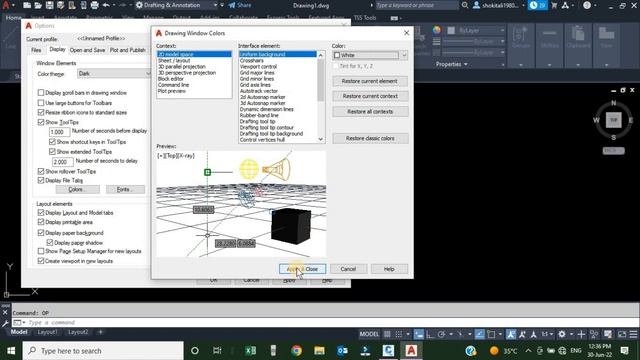This screenshot has height=360, width=640.
Task: Click Restore classic colors button
Action: (x=370, y=138)
